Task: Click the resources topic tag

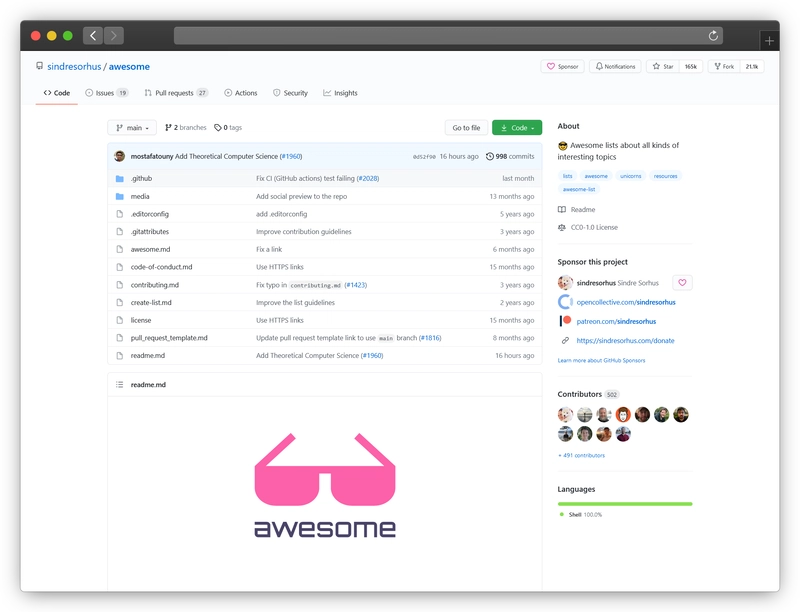Action: coord(665,176)
